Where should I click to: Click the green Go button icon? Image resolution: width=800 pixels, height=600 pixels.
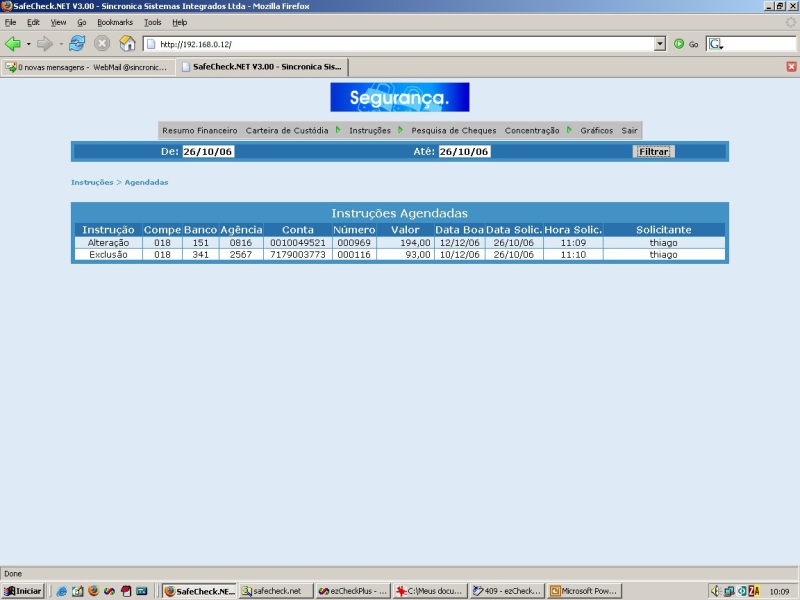[x=679, y=44]
